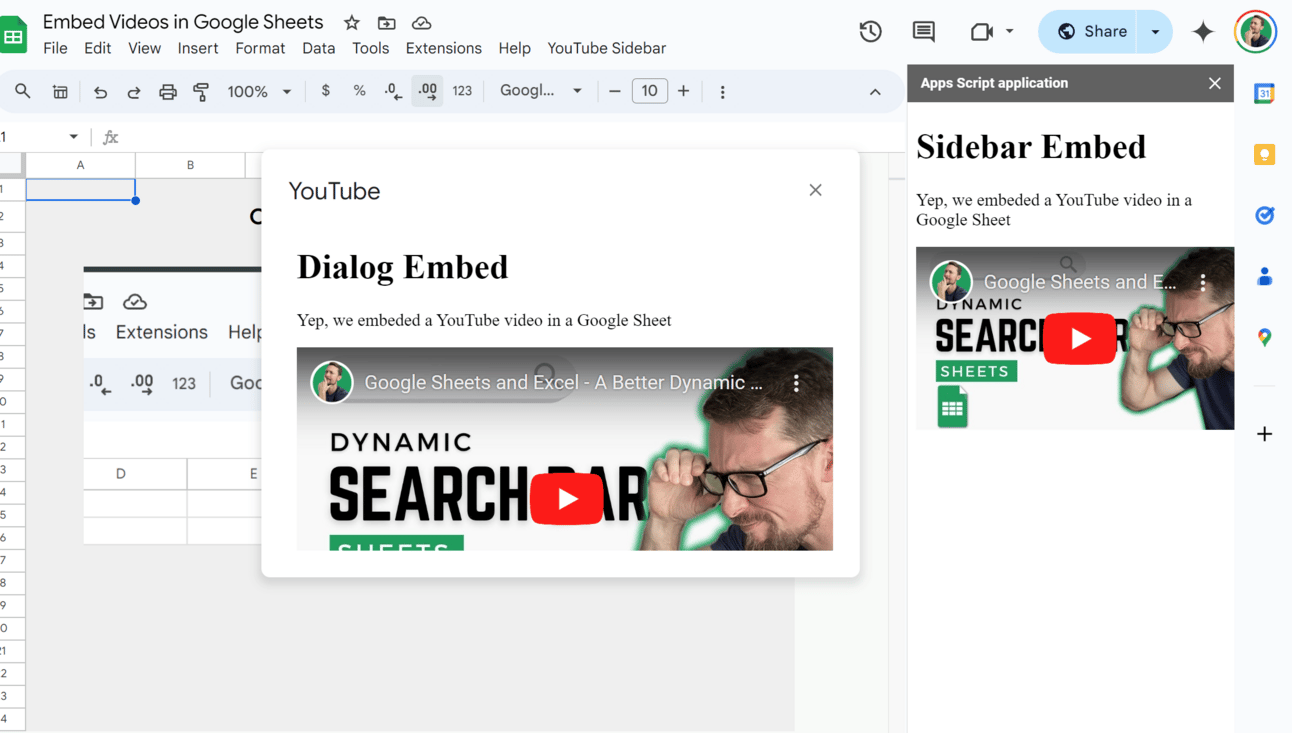Image resolution: width=1292 pixels, height=733 pixels.
Task: Check the cloud save status icon
Action: [x=421, y=22]
